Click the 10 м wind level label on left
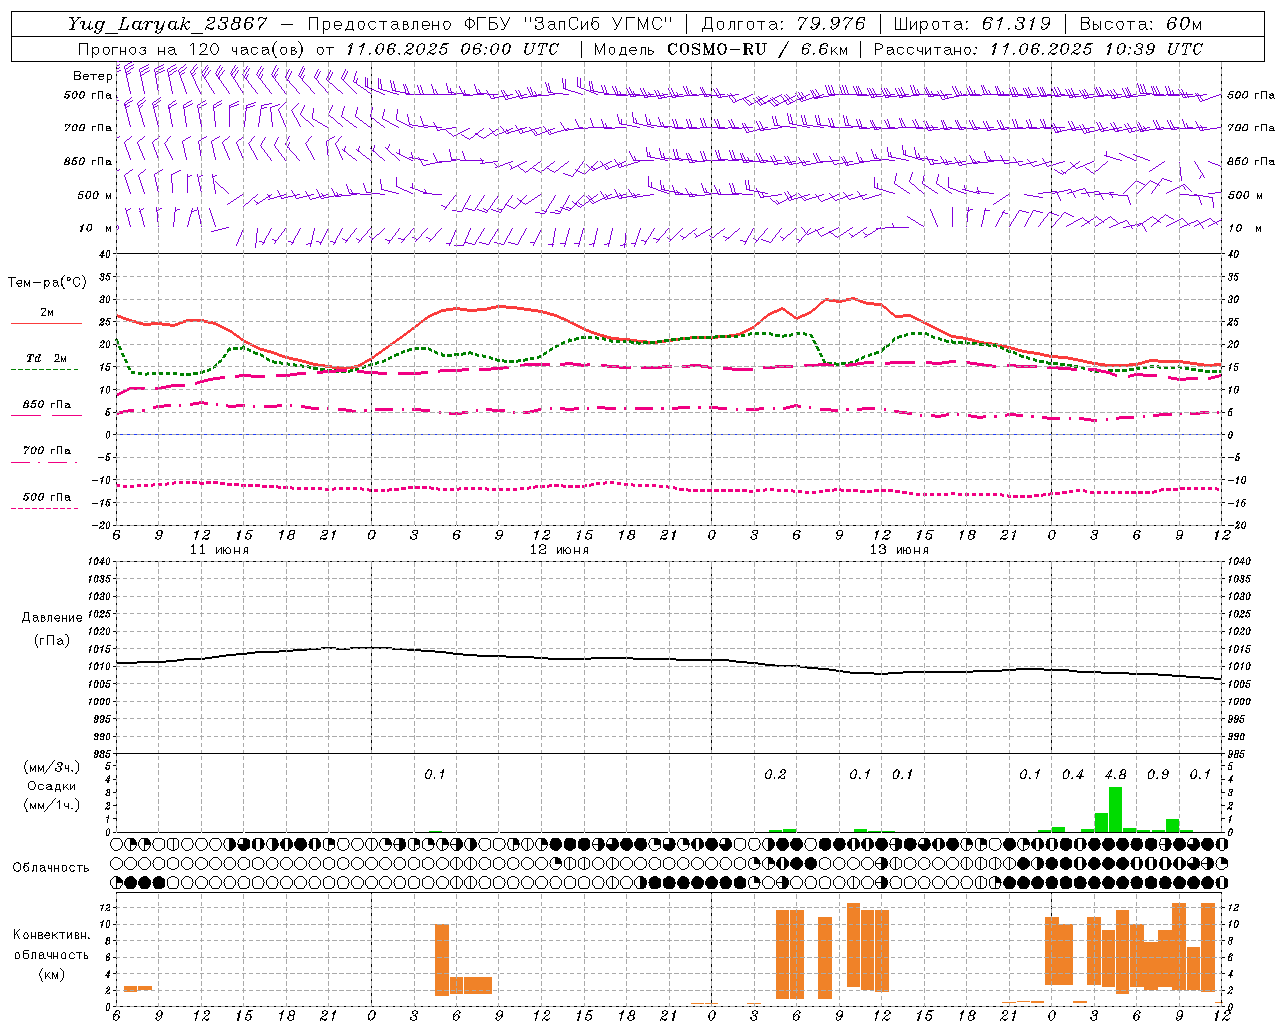Viewport: 1280px width, 1024px height. (x=96, y=228)
